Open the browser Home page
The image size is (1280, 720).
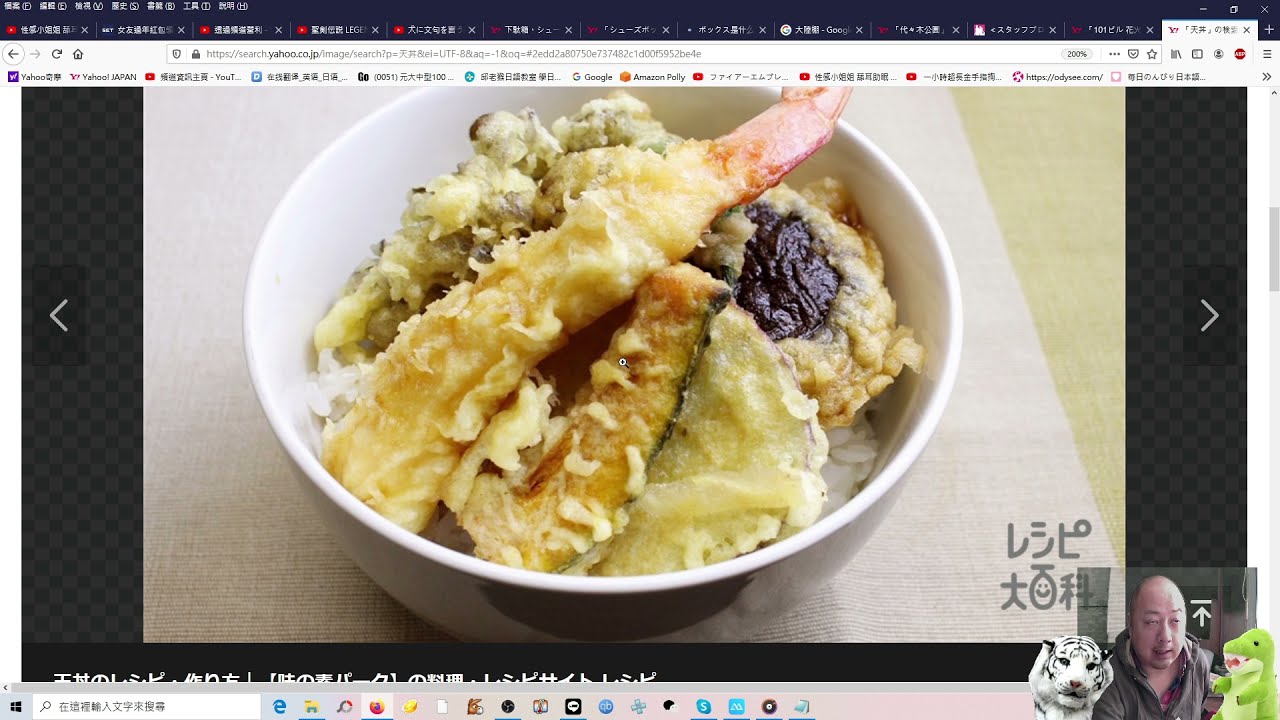click(78, 53)
